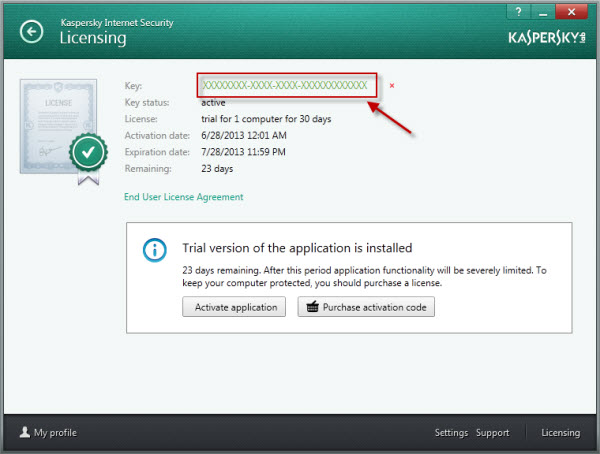Viewport: 600px width, 454px height.
Task: Click 'Trial version of the application is installed' heading
Action: click(x=297, y=248)
